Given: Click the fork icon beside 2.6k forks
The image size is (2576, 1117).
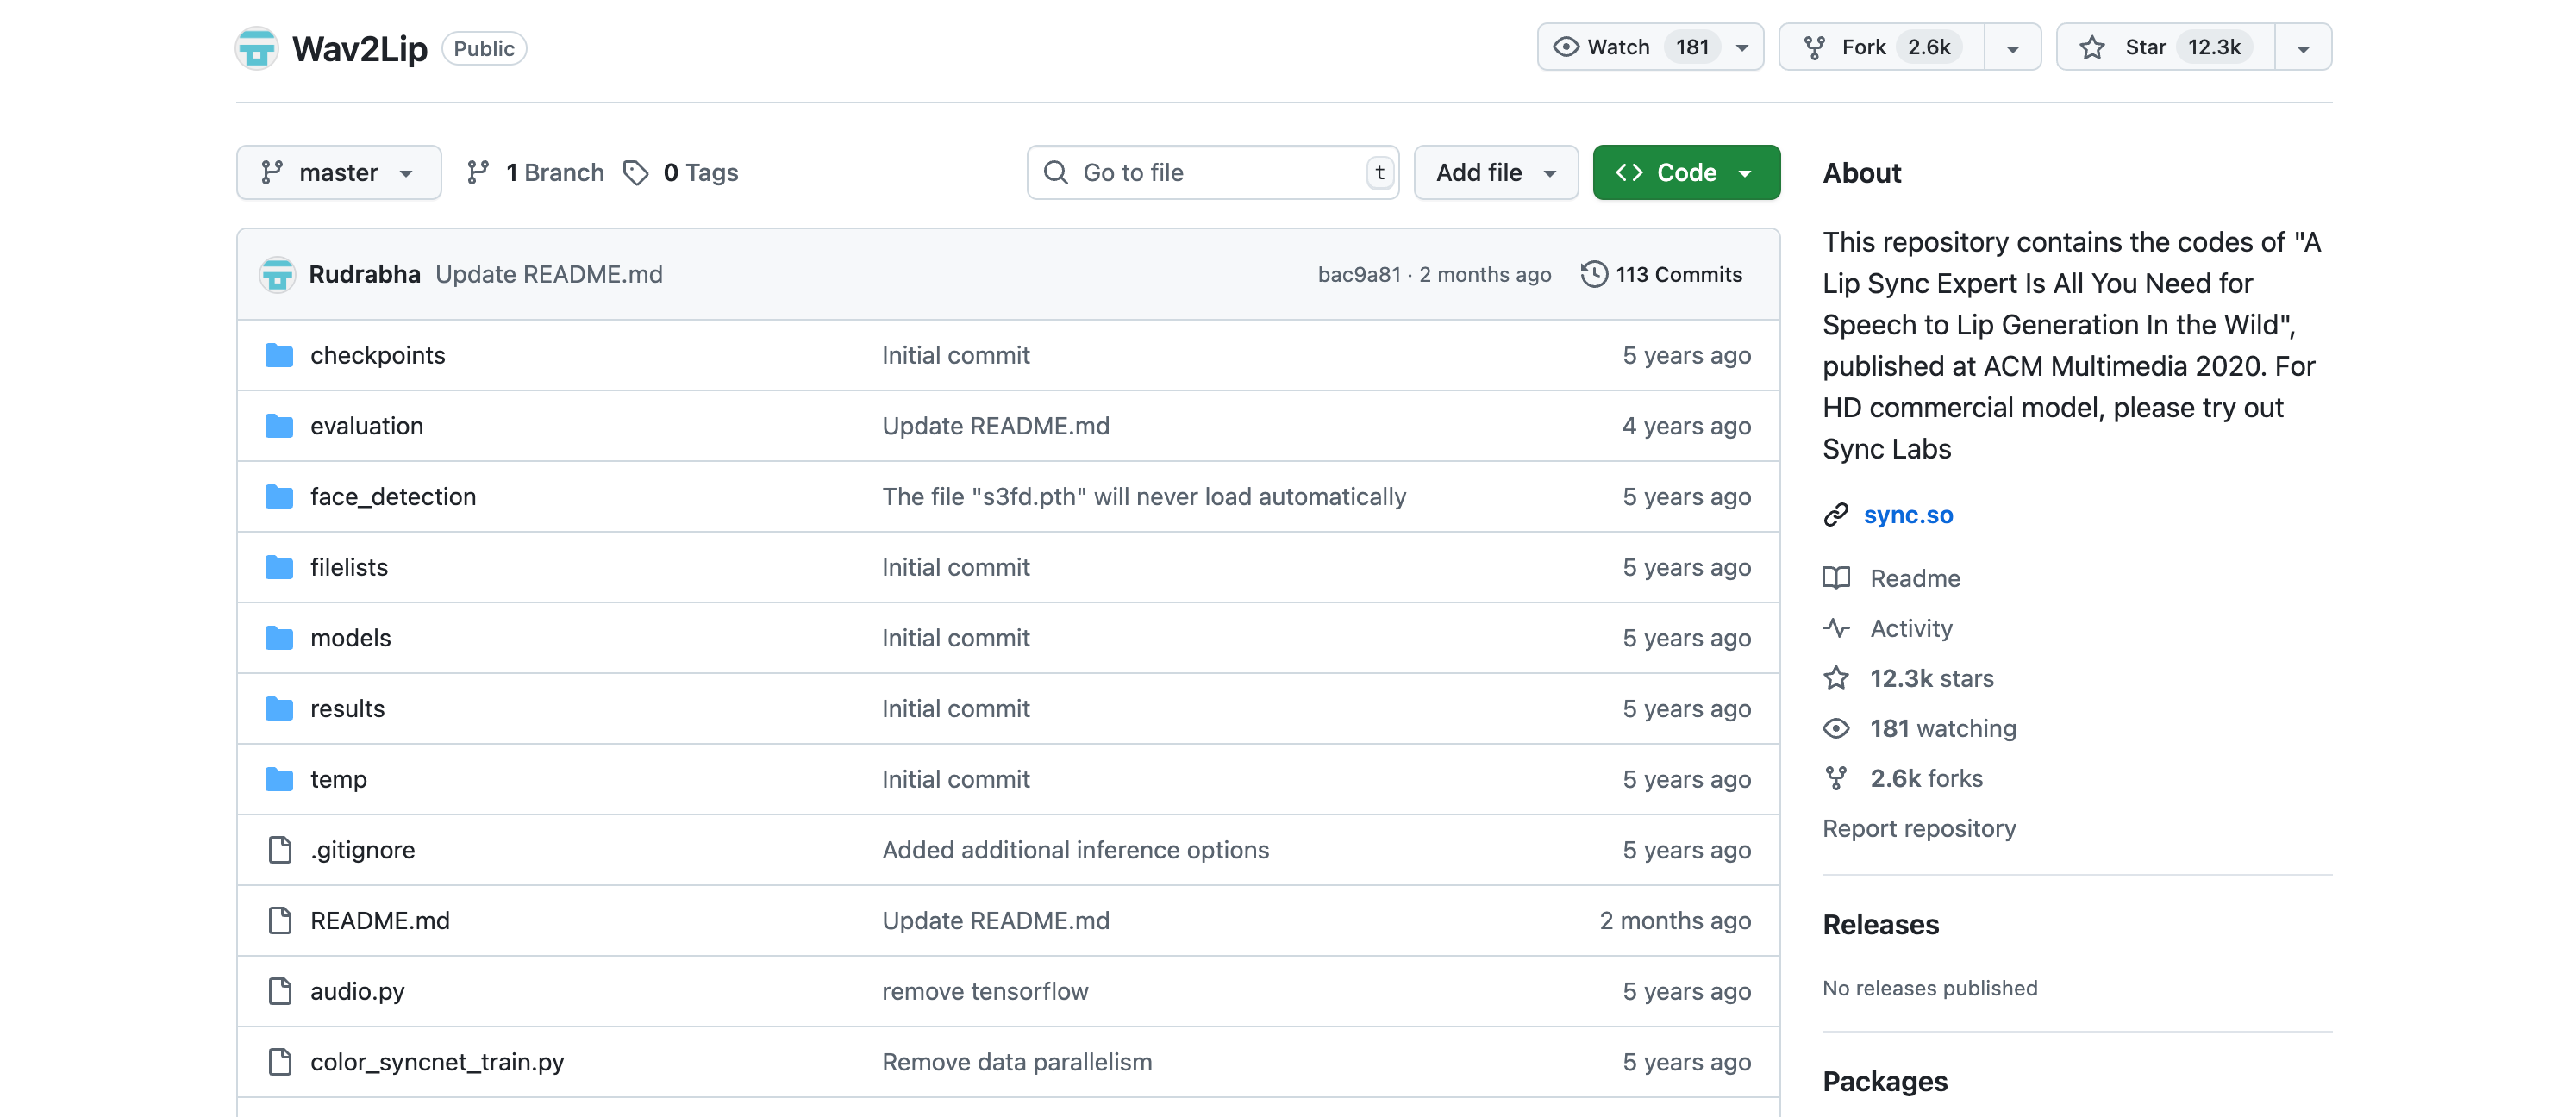Looking at the screenshot, I should (x=1836, y=778).
